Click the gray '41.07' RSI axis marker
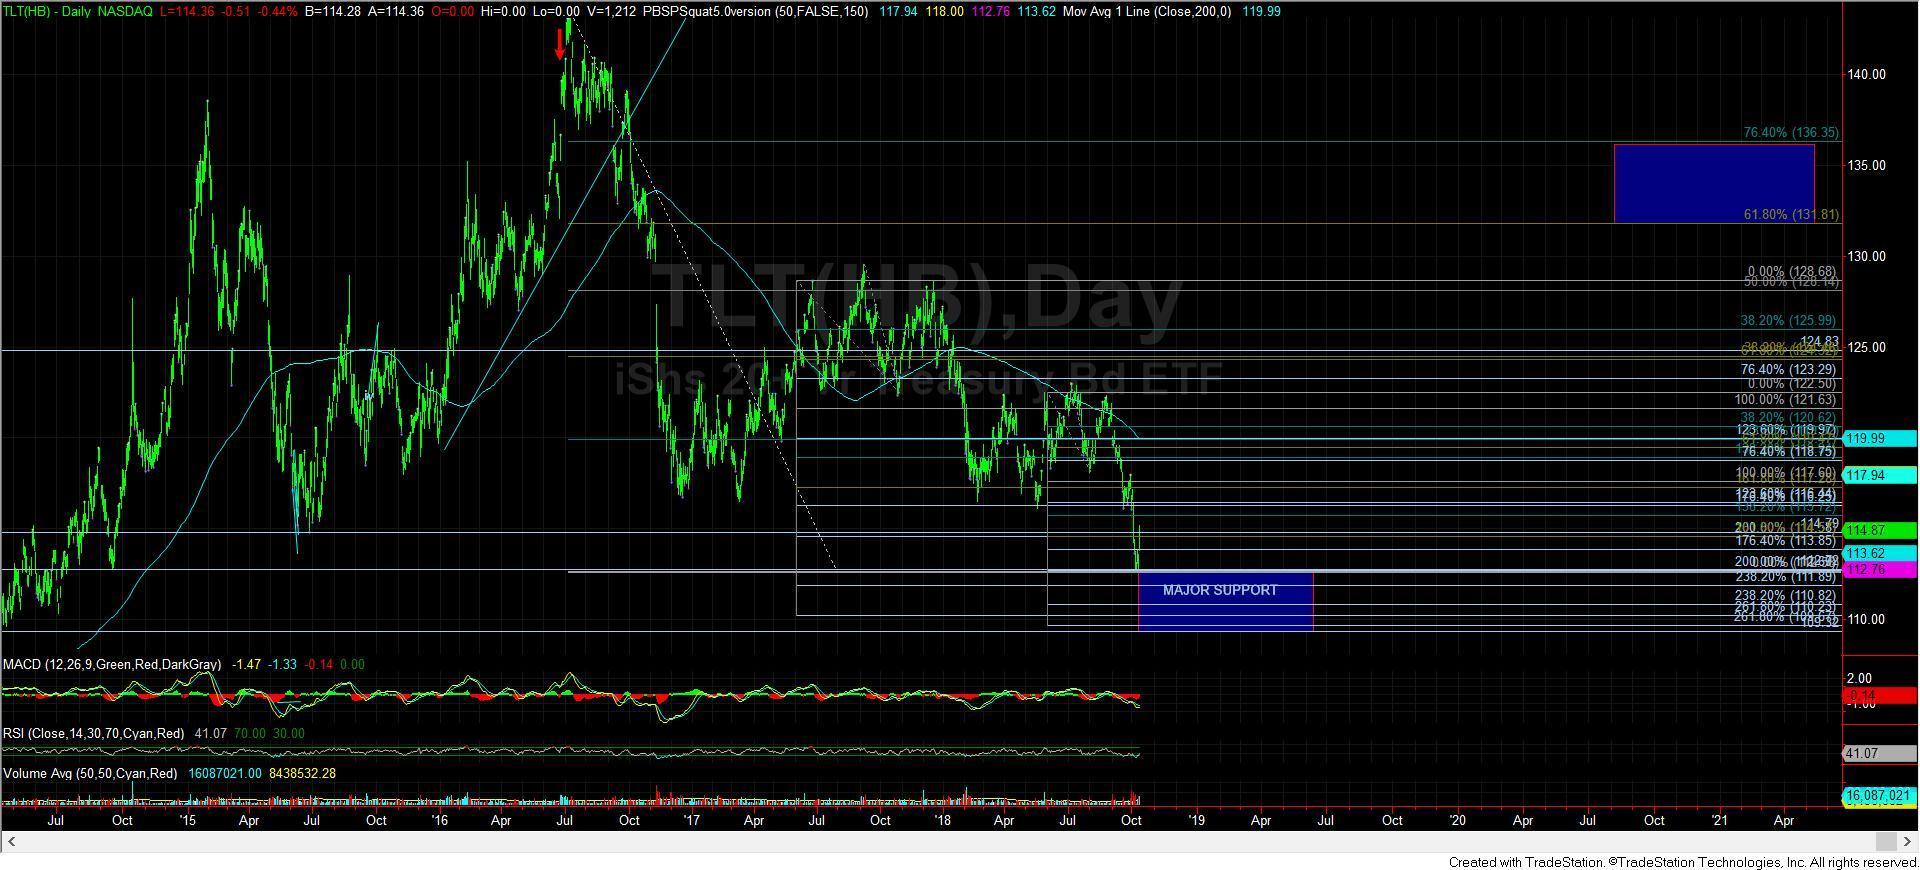The height and width of the screenshot is (870, 1920). 1880,754
